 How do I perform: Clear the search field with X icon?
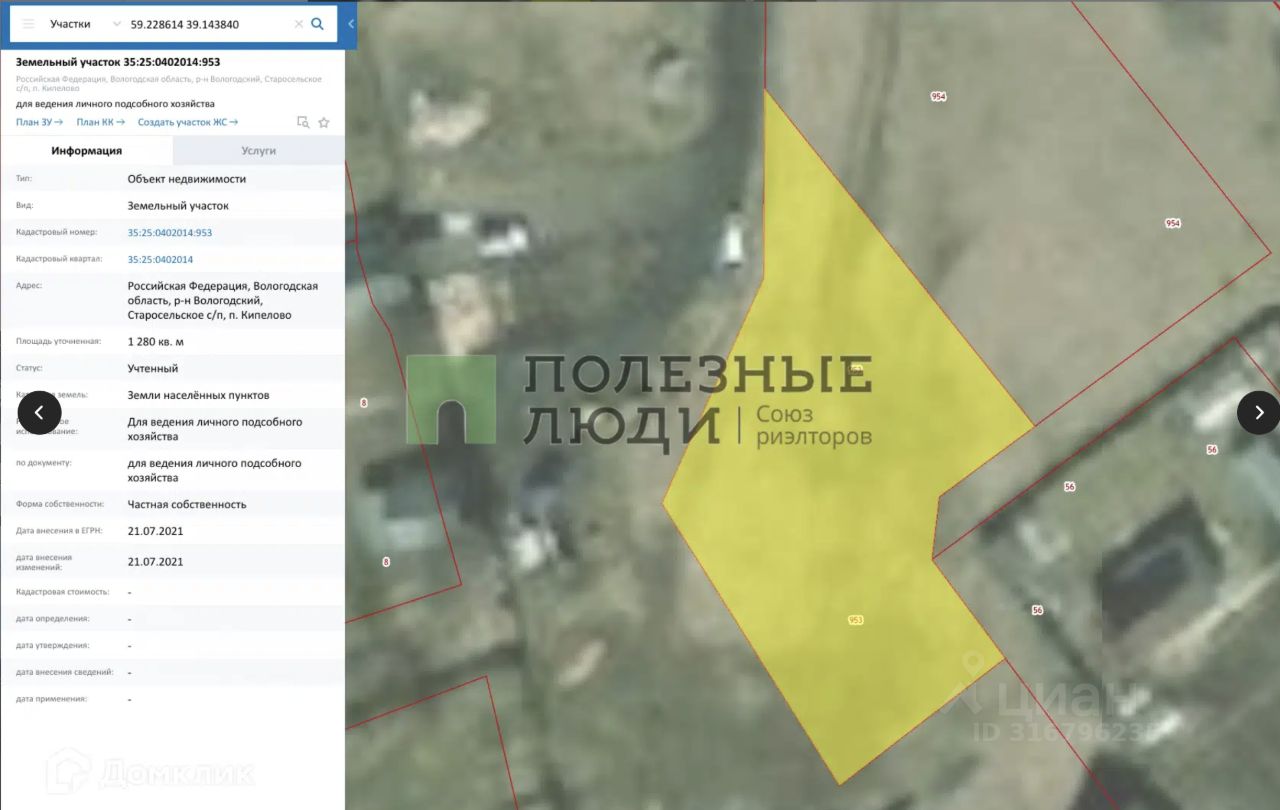pyautogui.click(x=298, y=24)
